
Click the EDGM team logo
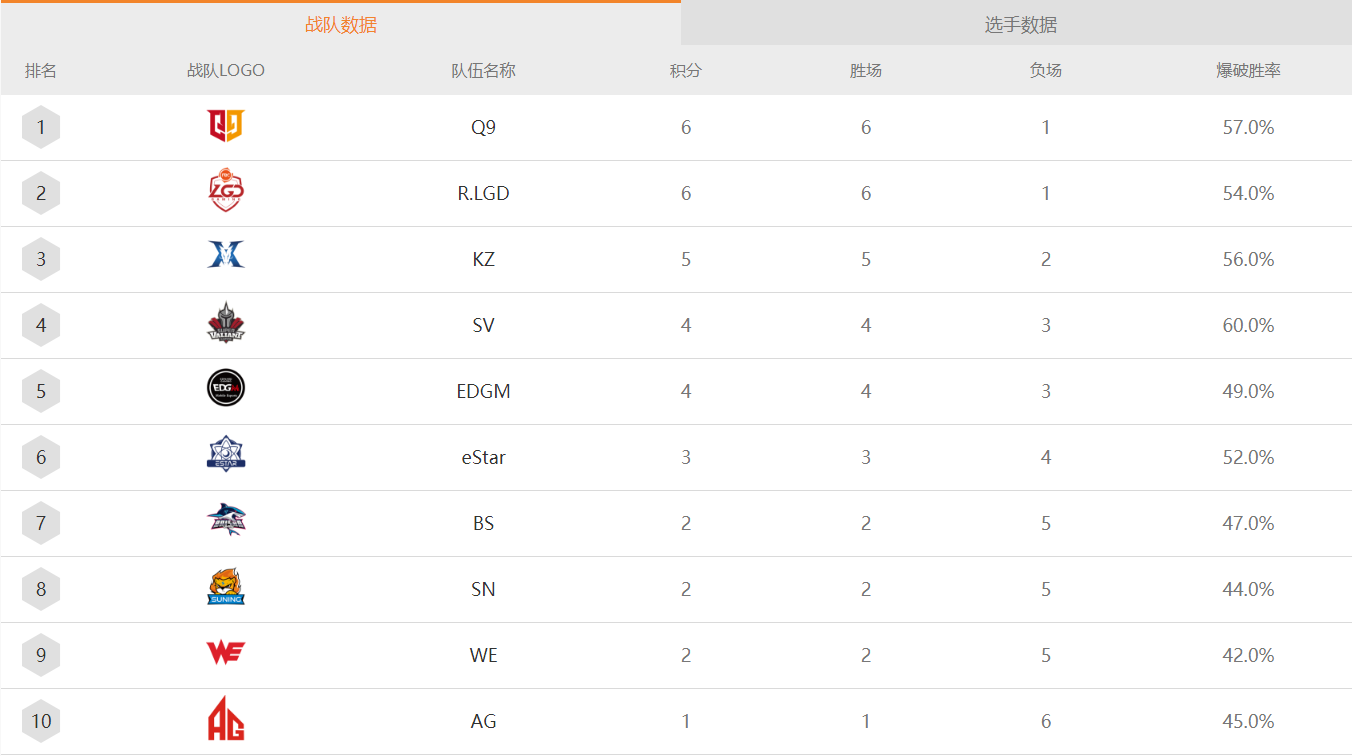coord(226,390)
